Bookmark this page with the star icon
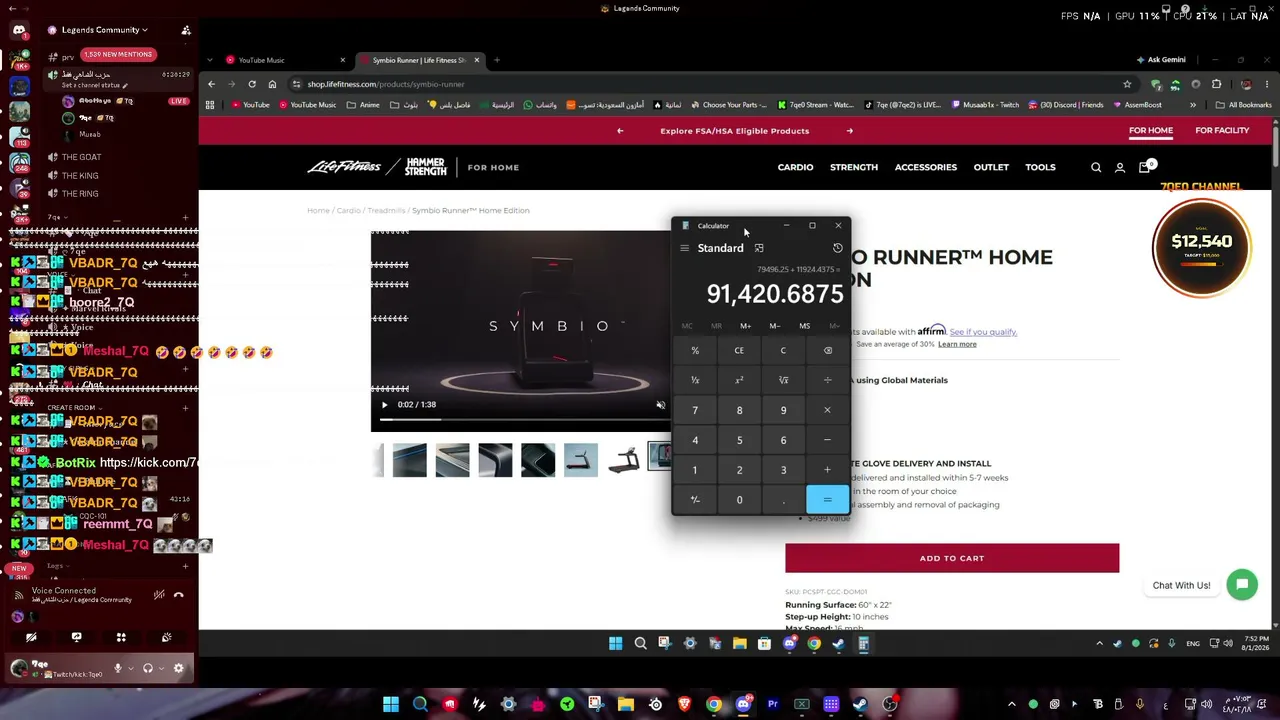Screen dimensions: 1280x720 click(1127, 84)
